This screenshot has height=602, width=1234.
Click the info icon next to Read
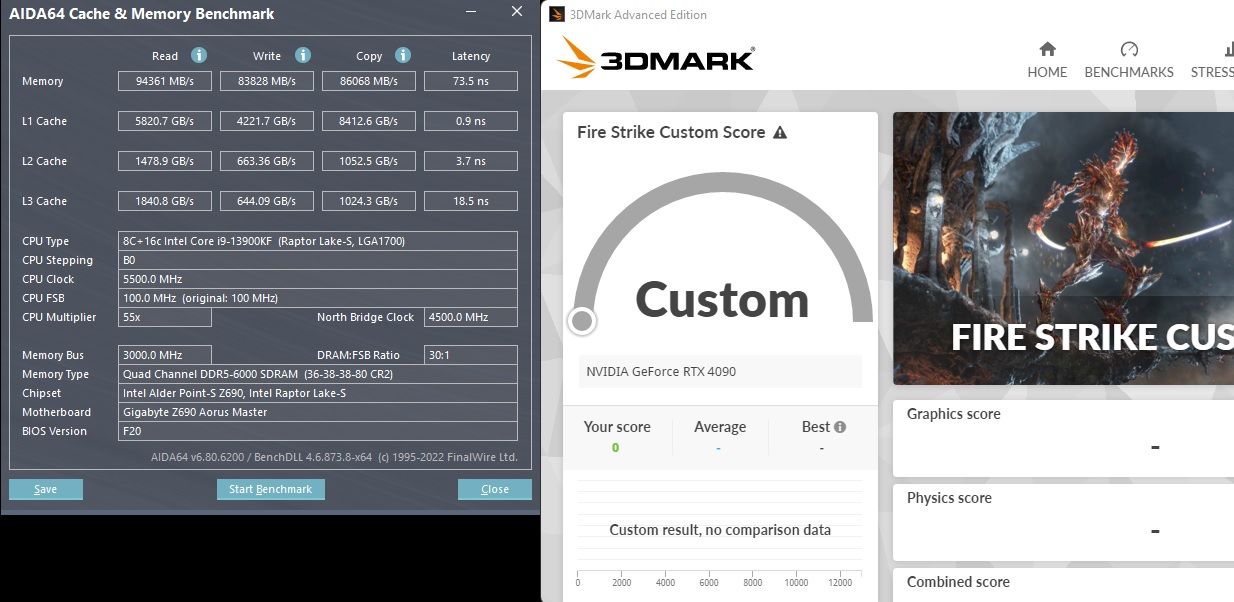tap(199, 55)
